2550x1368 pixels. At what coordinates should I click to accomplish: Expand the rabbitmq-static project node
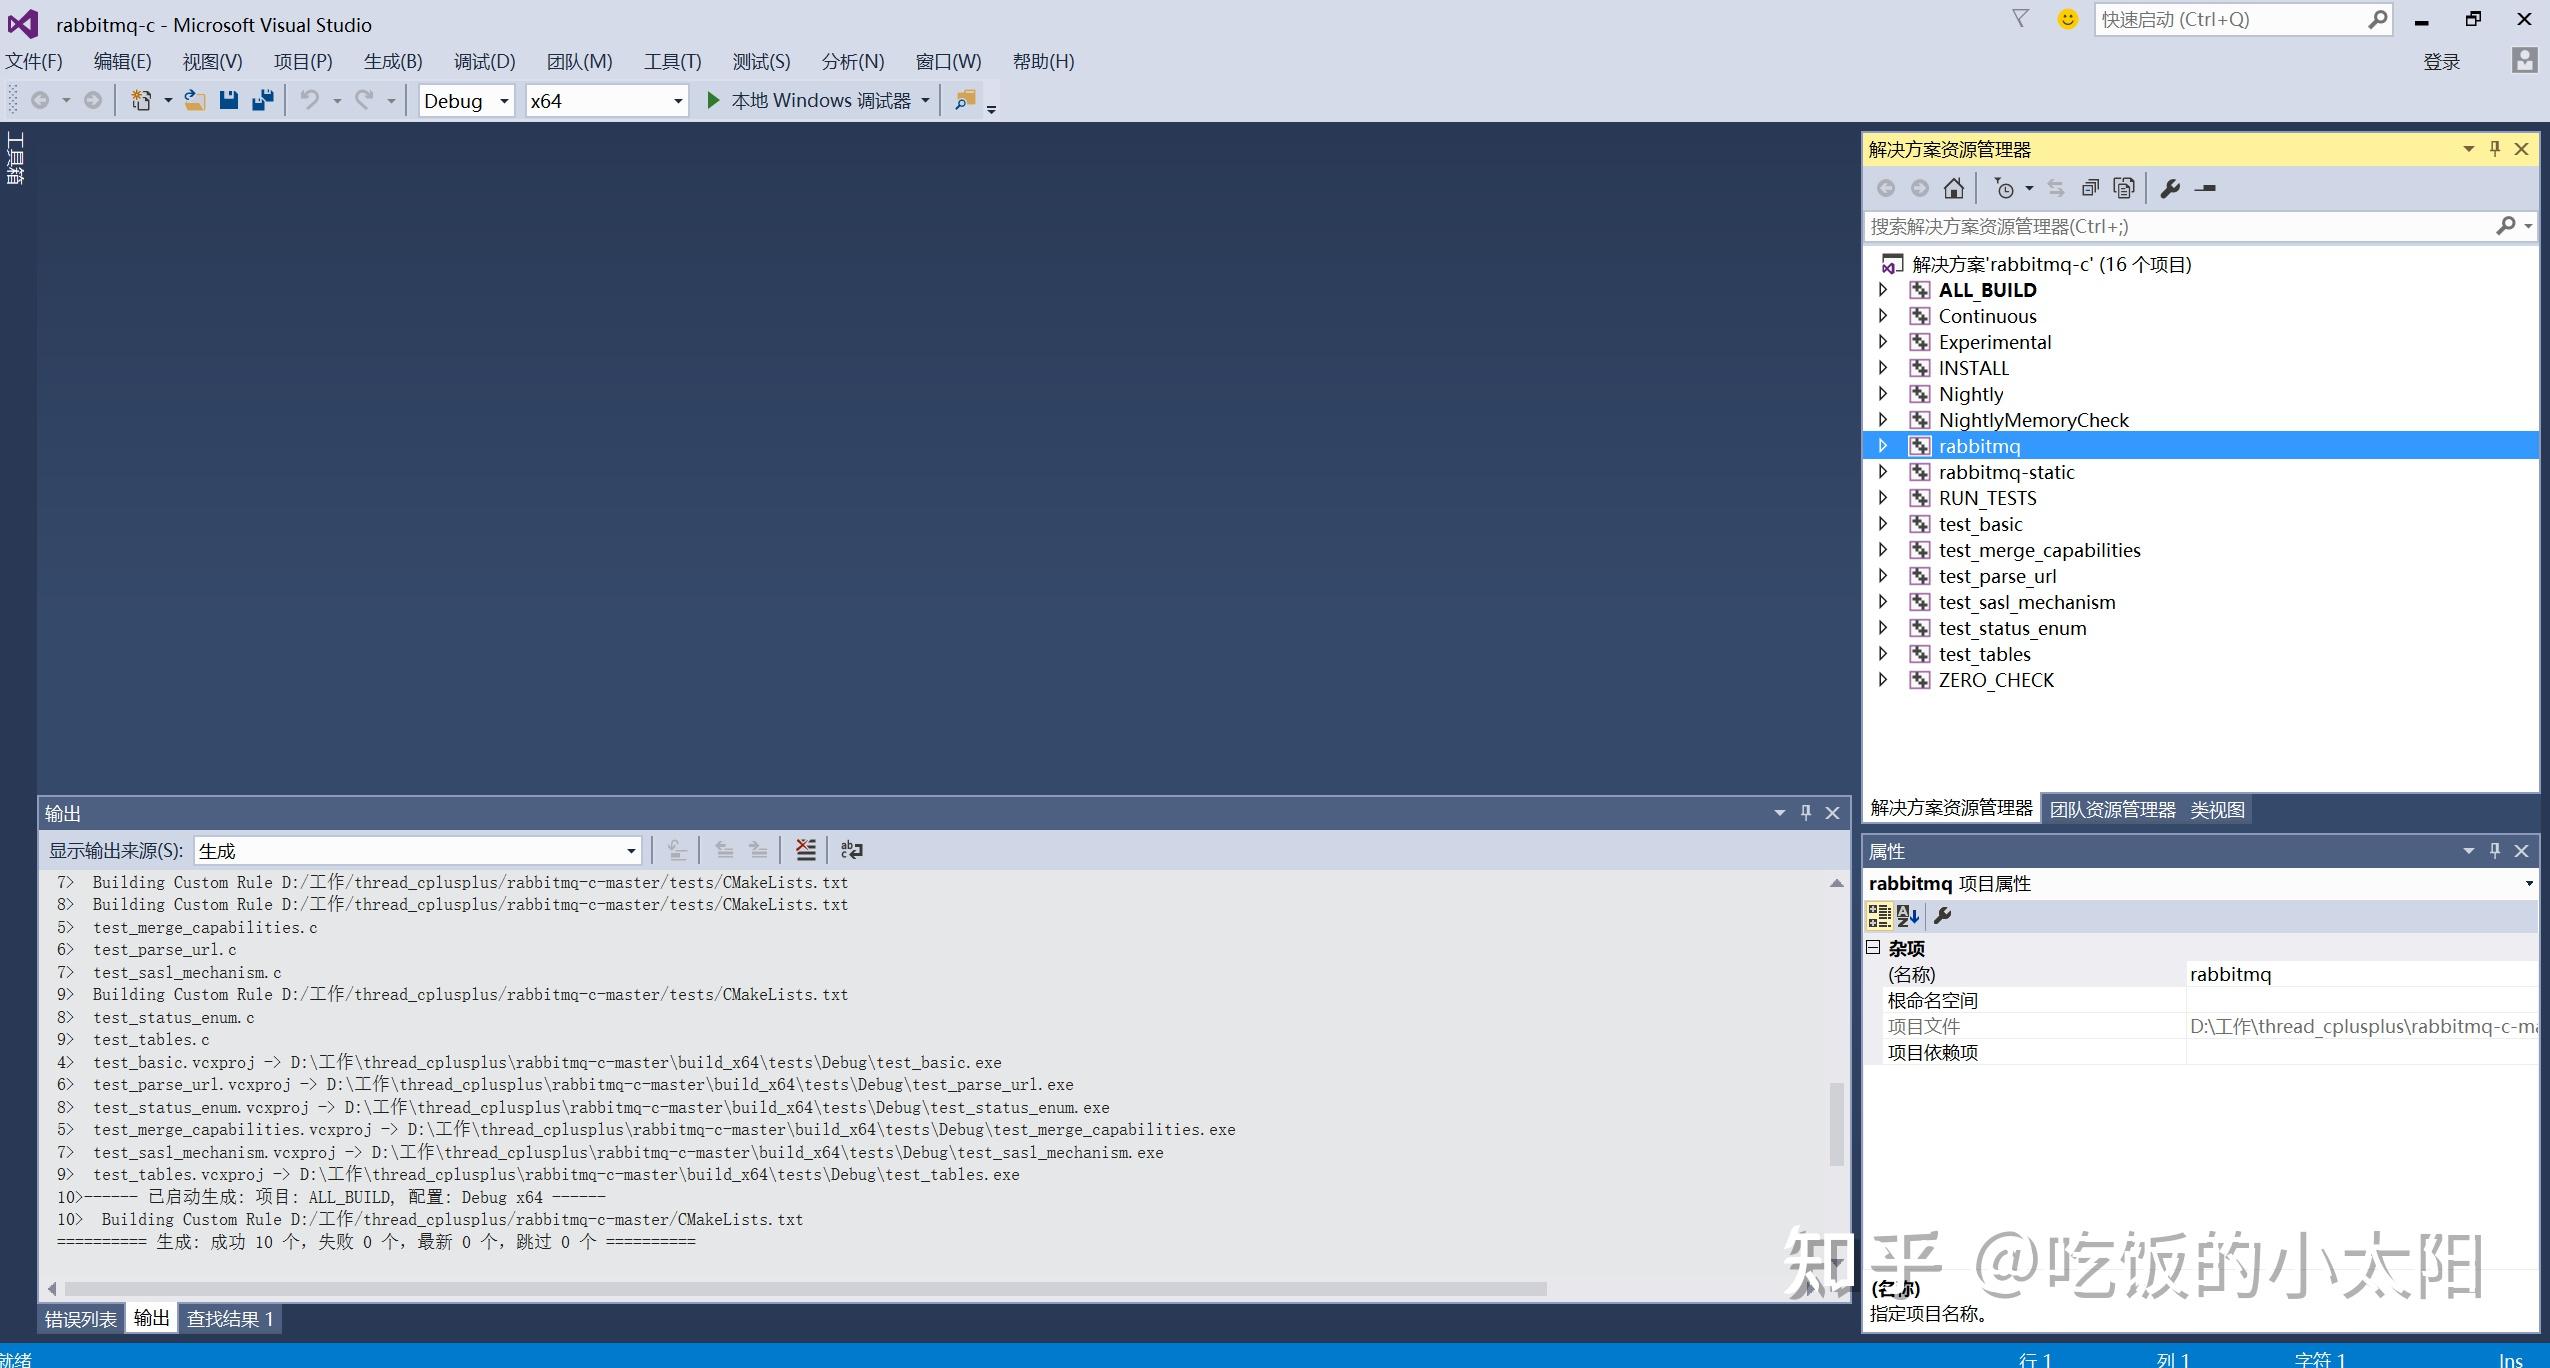point(1884,472)
